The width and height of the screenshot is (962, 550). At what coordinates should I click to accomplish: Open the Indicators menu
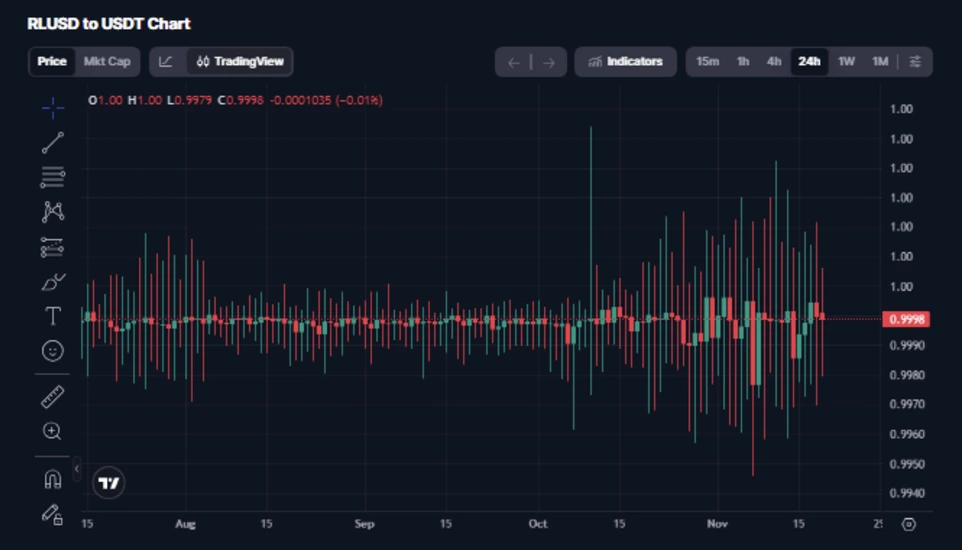pyautogui.click(x=626, y=61)
